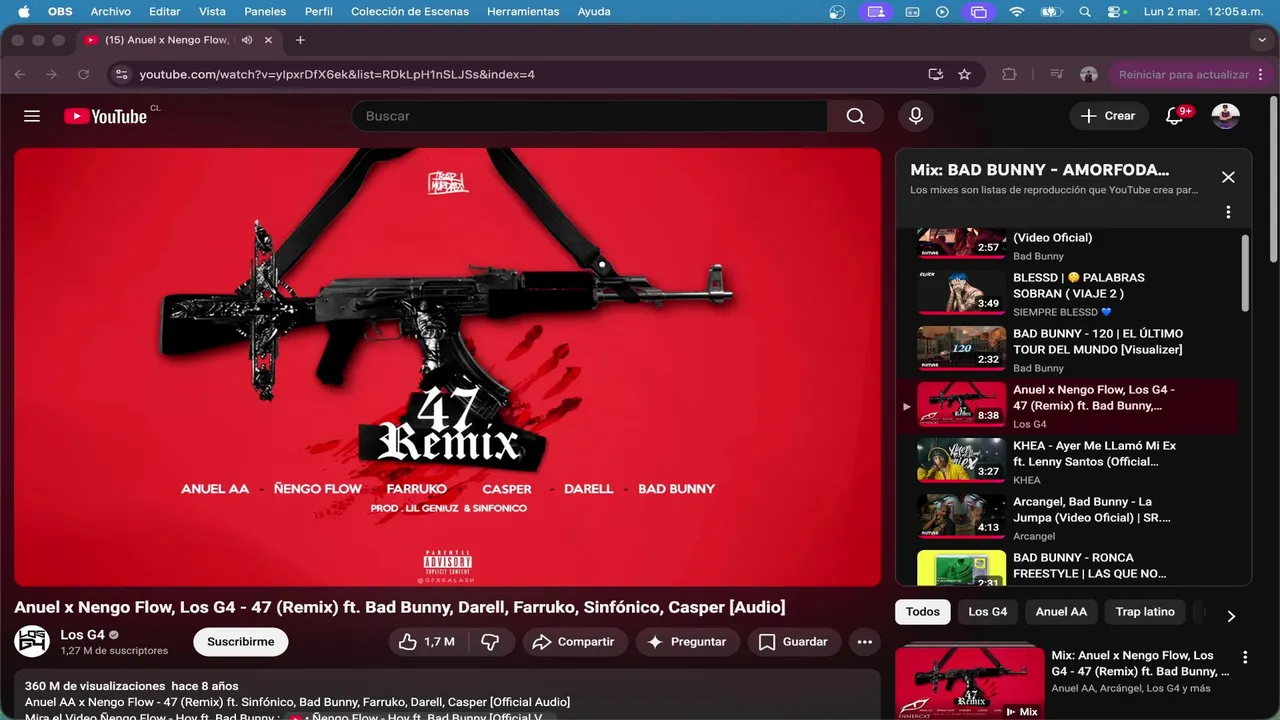The image size is (1280, 720).
Task: Click the Guardar button
Action: (x=794, y=642)
